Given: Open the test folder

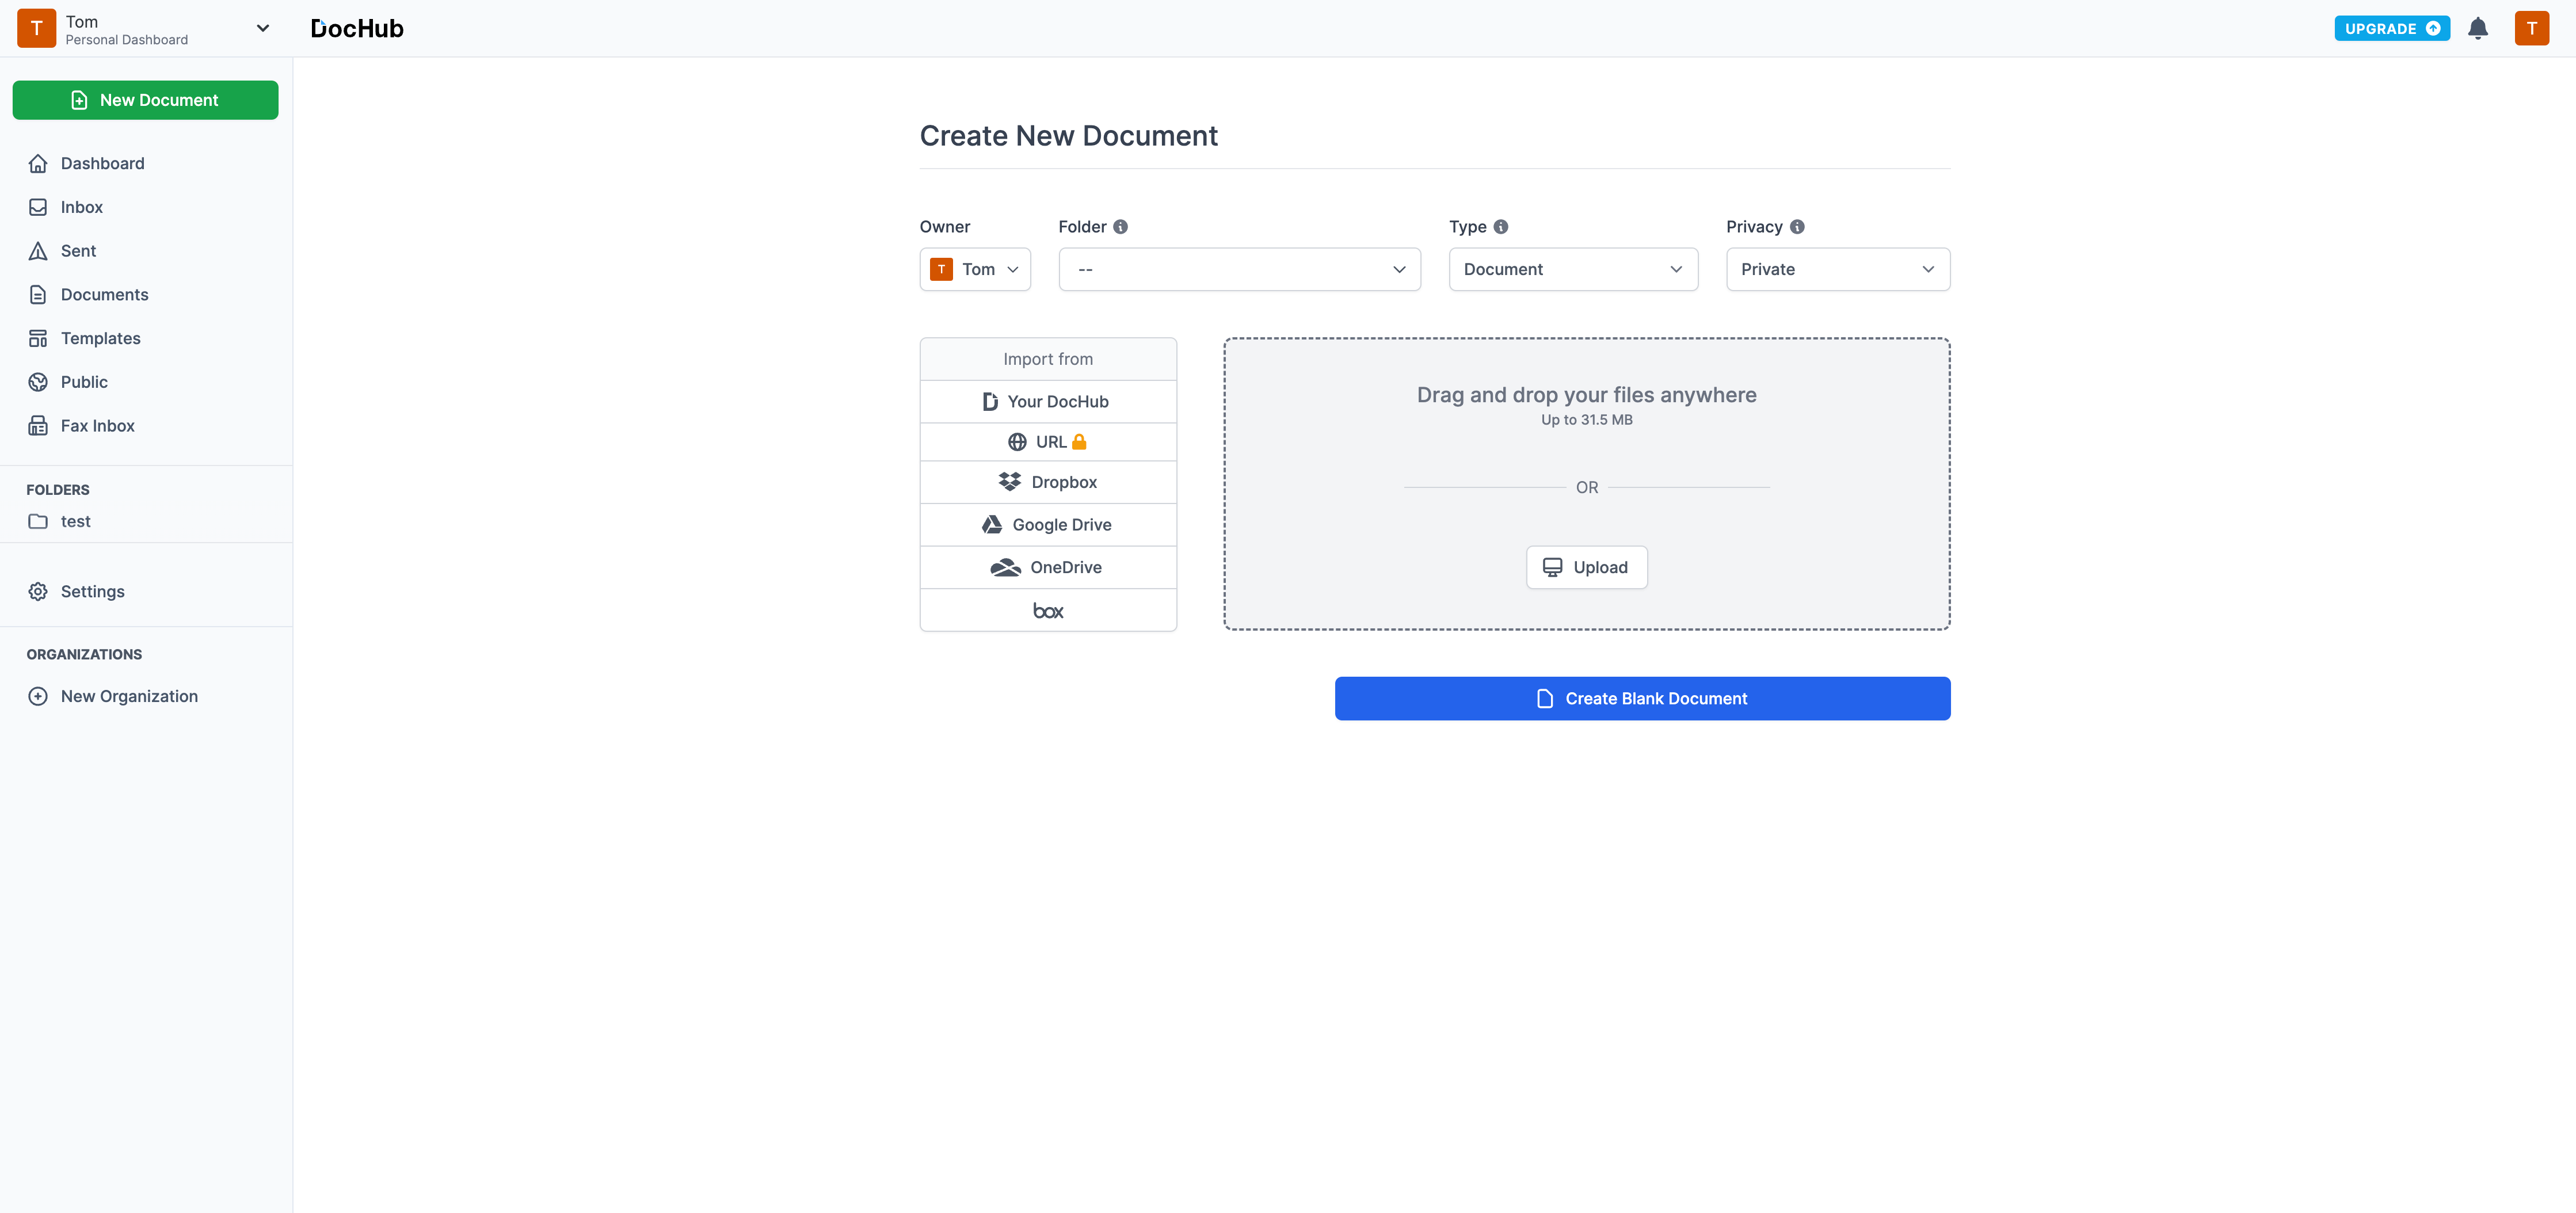Looking at the screenshot, I should (75, 521).
